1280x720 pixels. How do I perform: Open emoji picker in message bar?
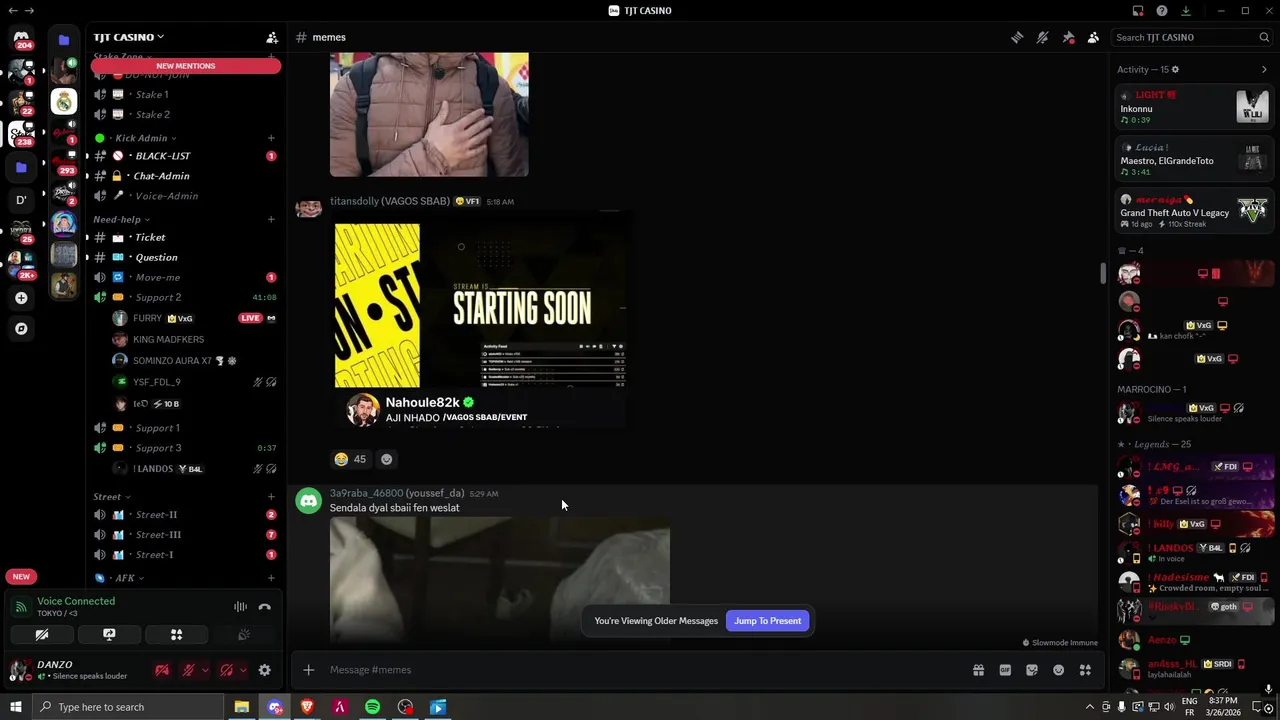[1059, 670]
